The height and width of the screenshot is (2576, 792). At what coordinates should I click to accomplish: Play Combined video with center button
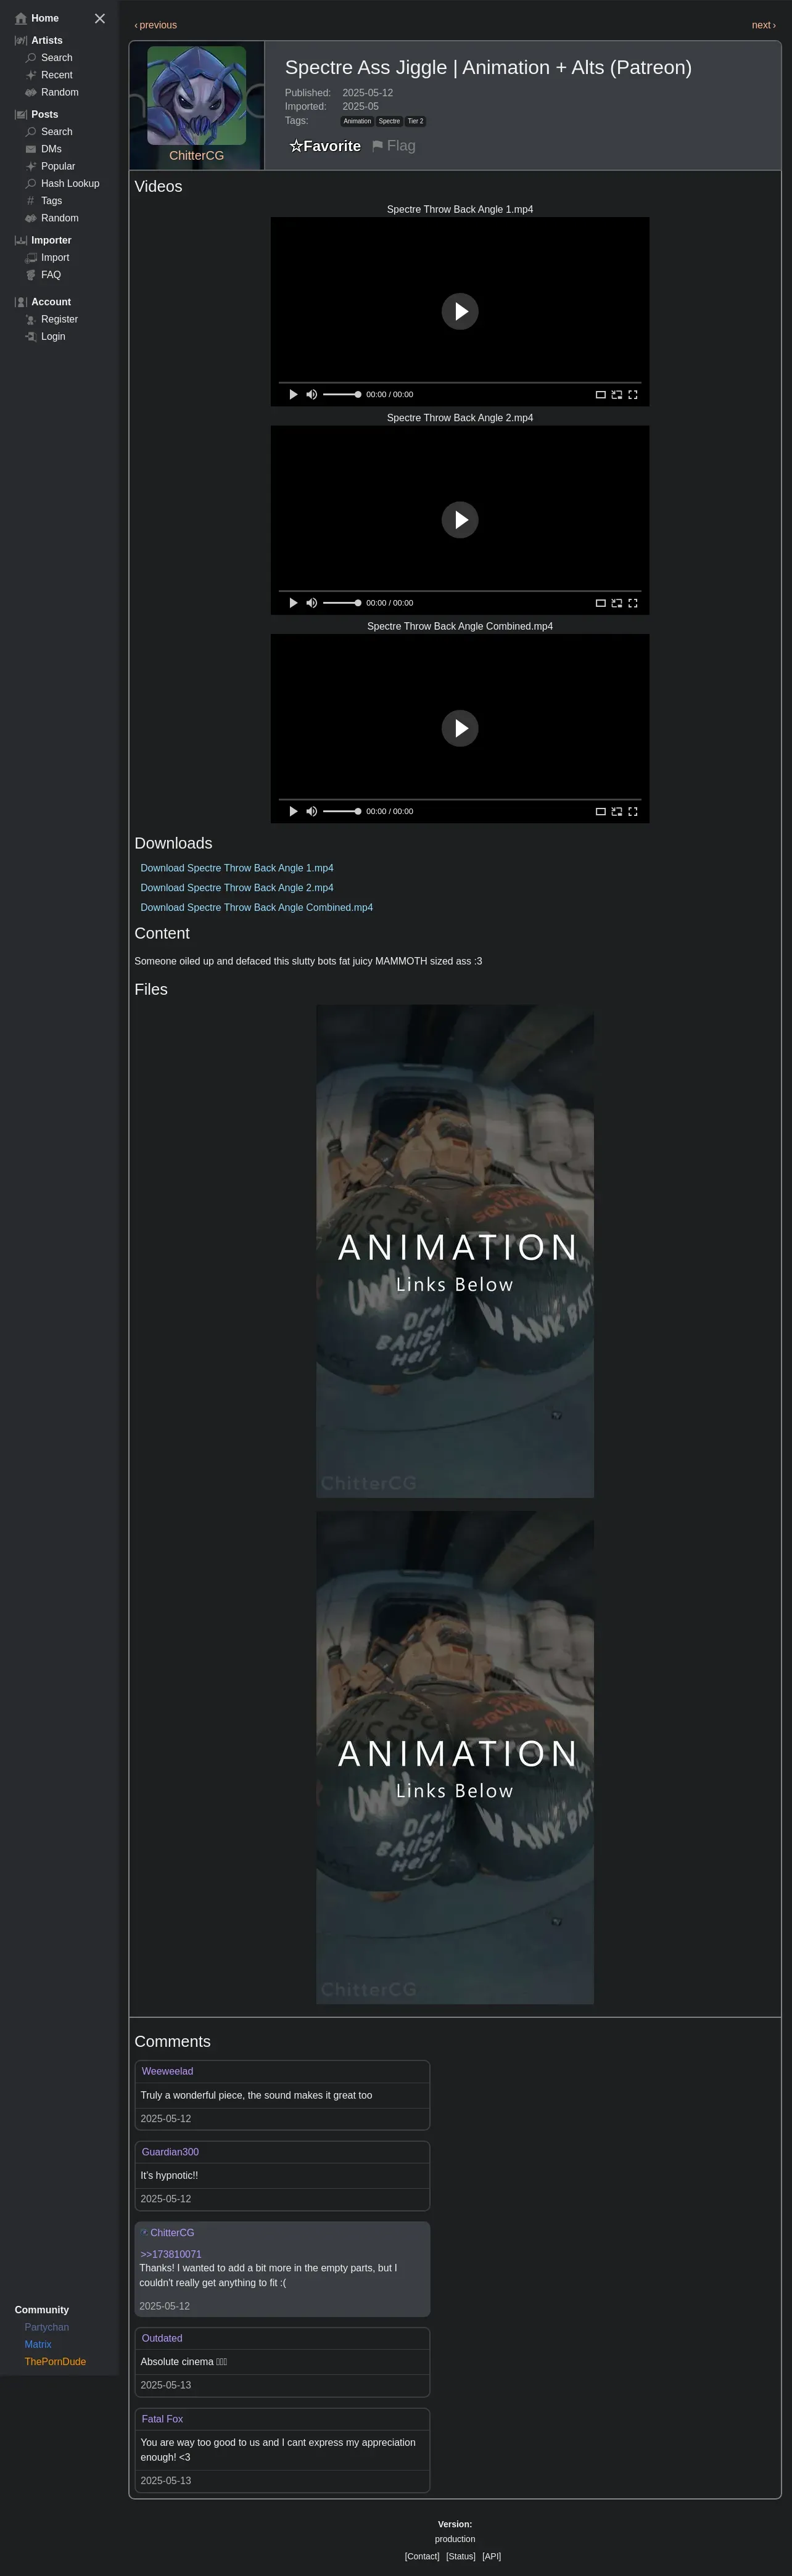tap(460, 728)
